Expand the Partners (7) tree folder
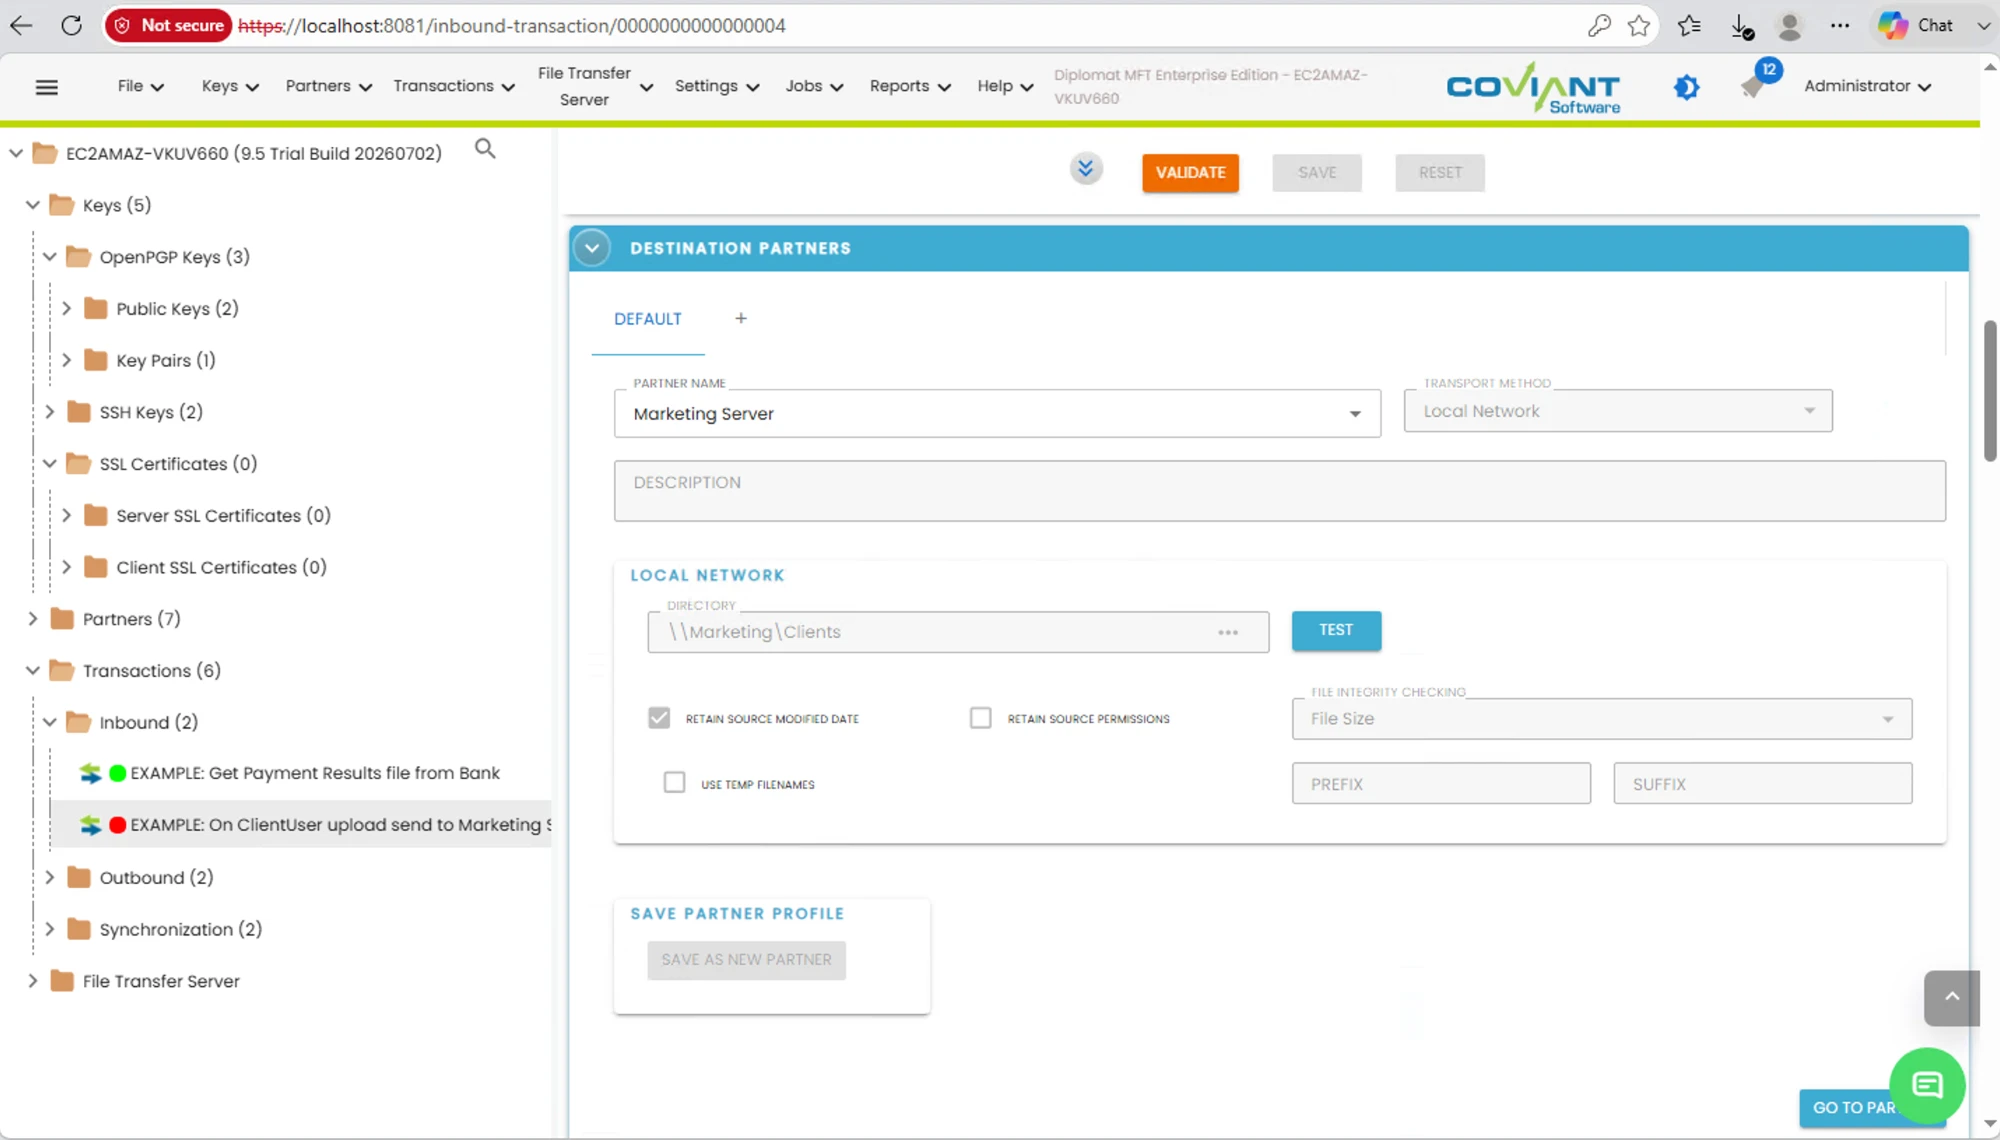Screen dimensions: 2000x1140 pos(33,619)
